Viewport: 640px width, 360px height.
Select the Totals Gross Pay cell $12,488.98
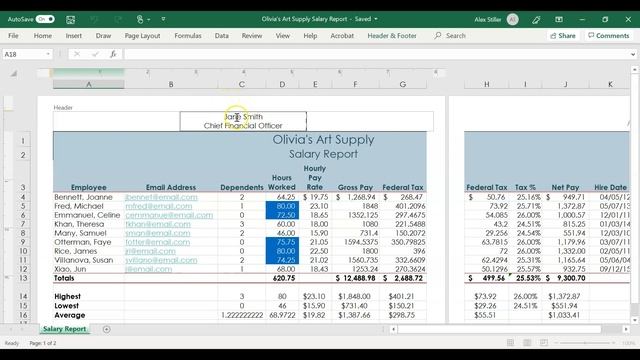point(356,278)
